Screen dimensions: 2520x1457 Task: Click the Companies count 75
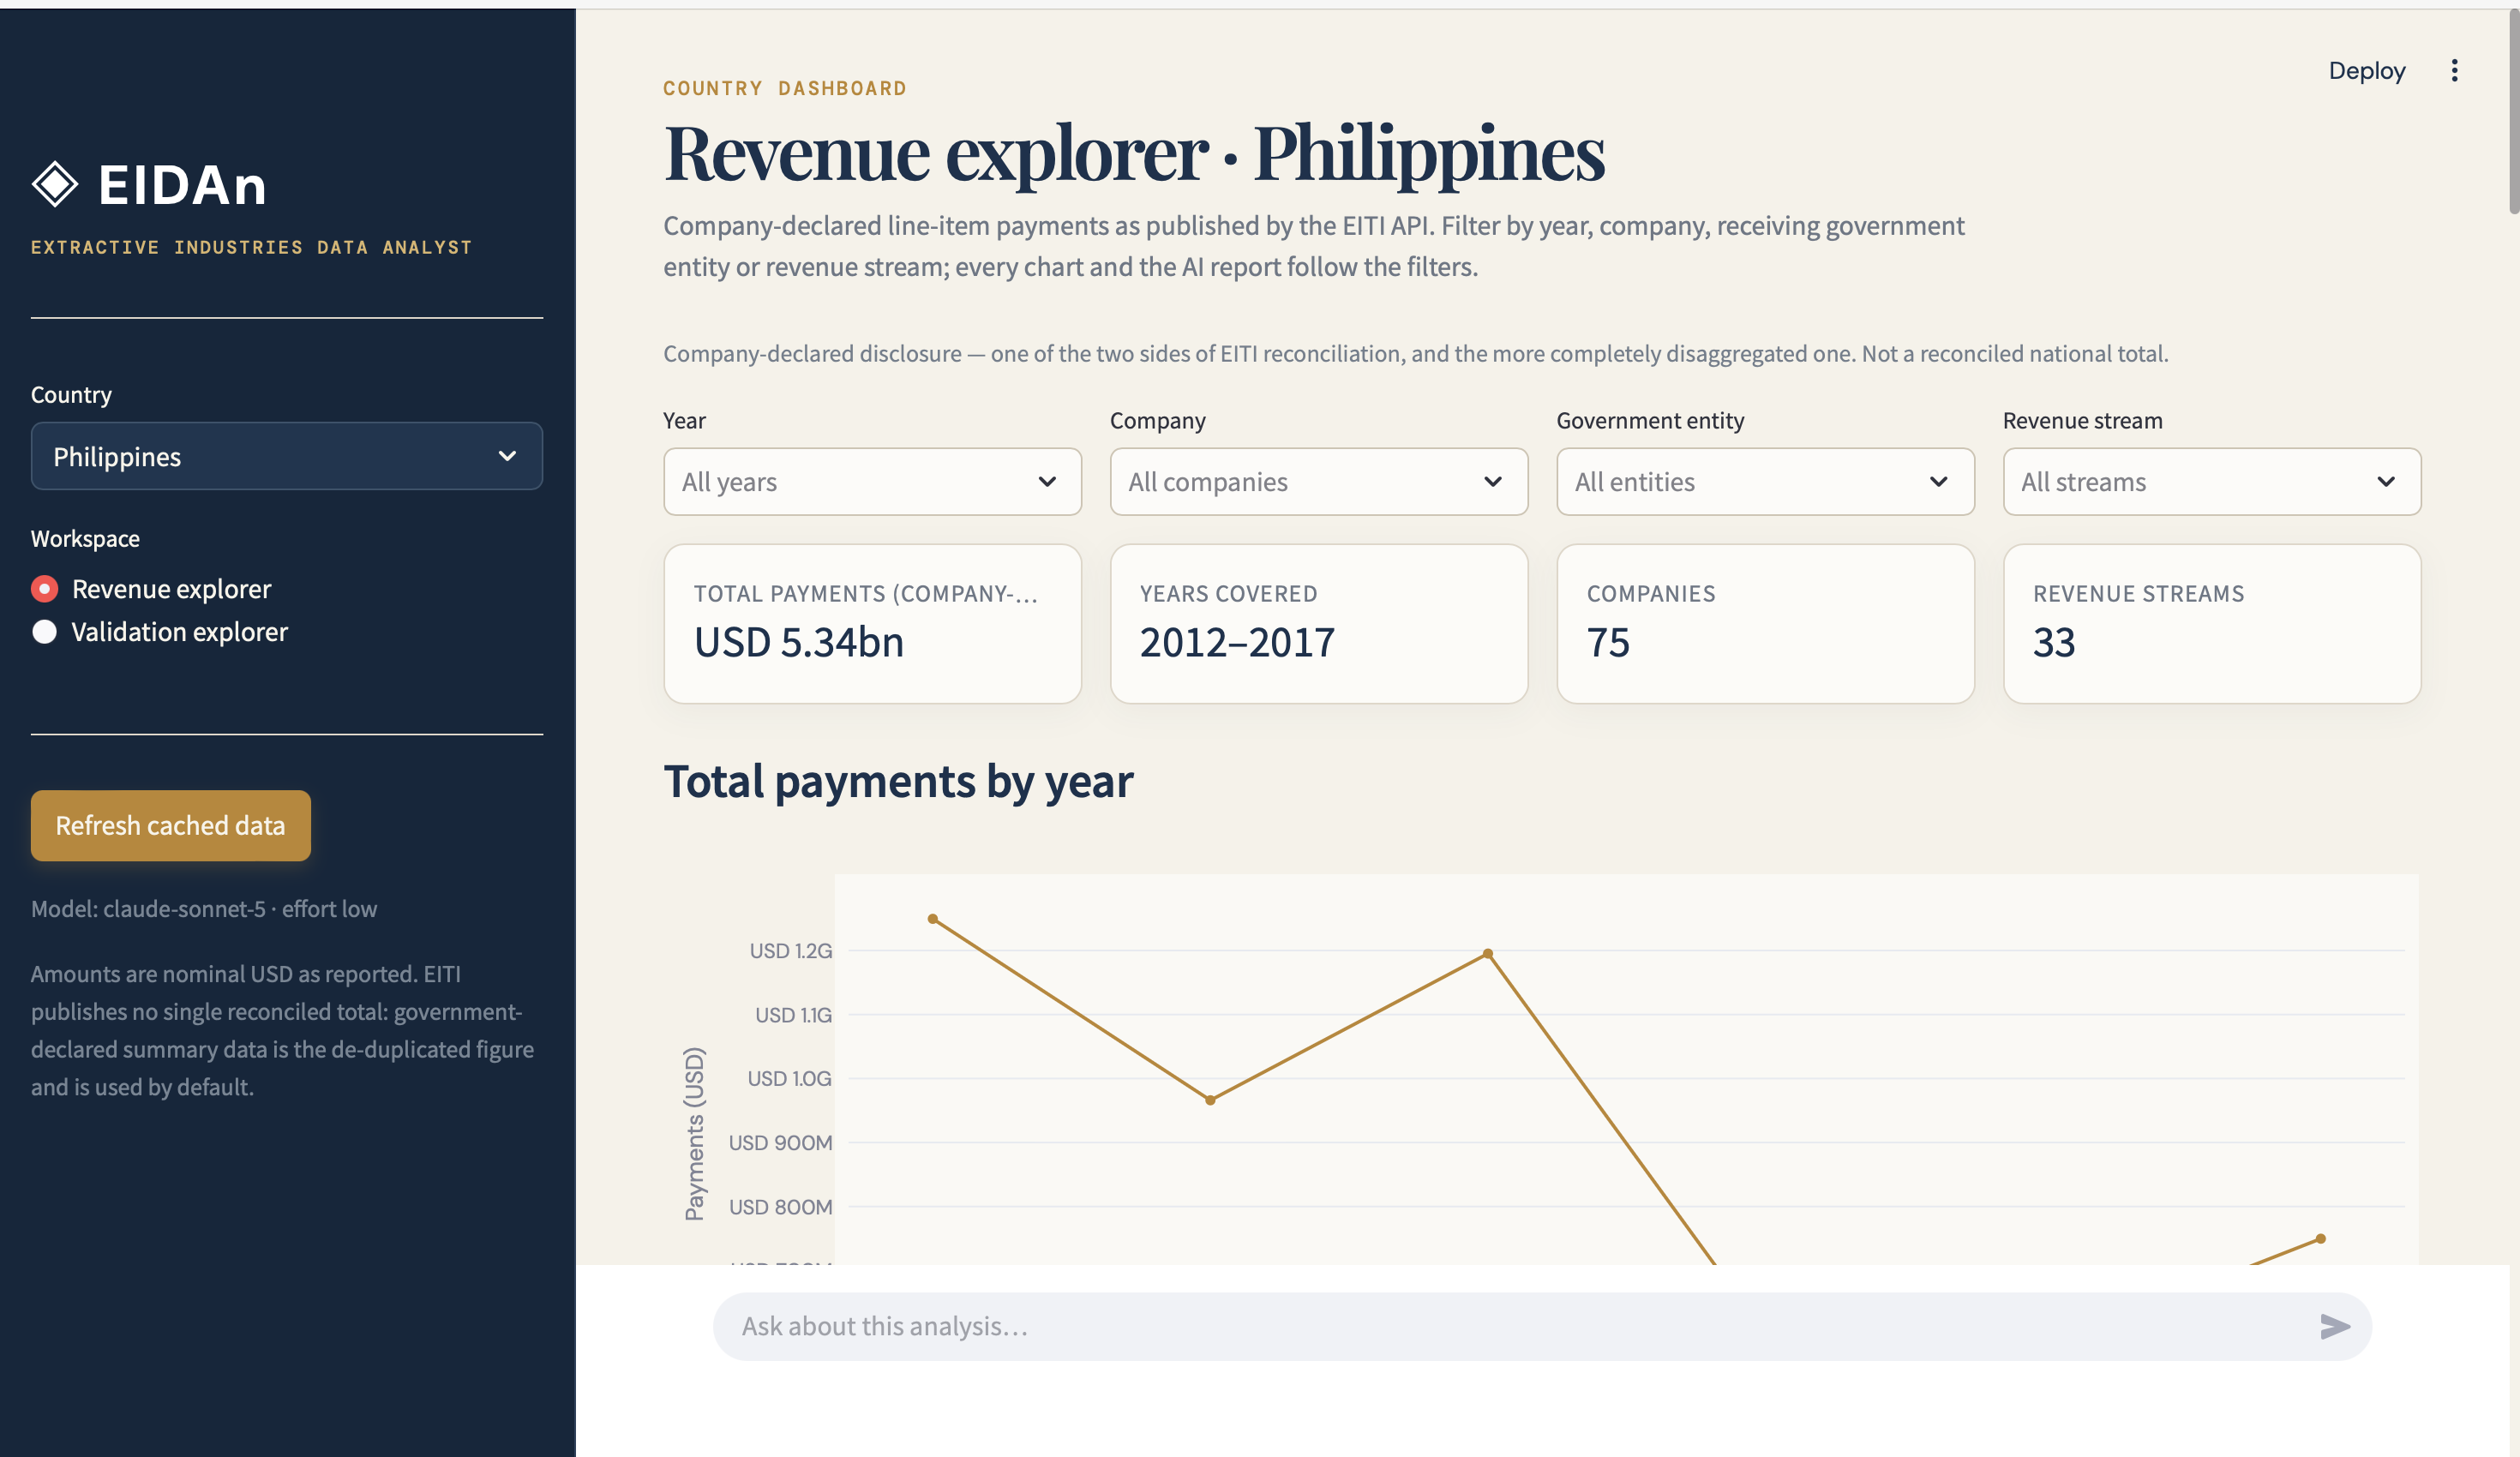point(1608,642)
